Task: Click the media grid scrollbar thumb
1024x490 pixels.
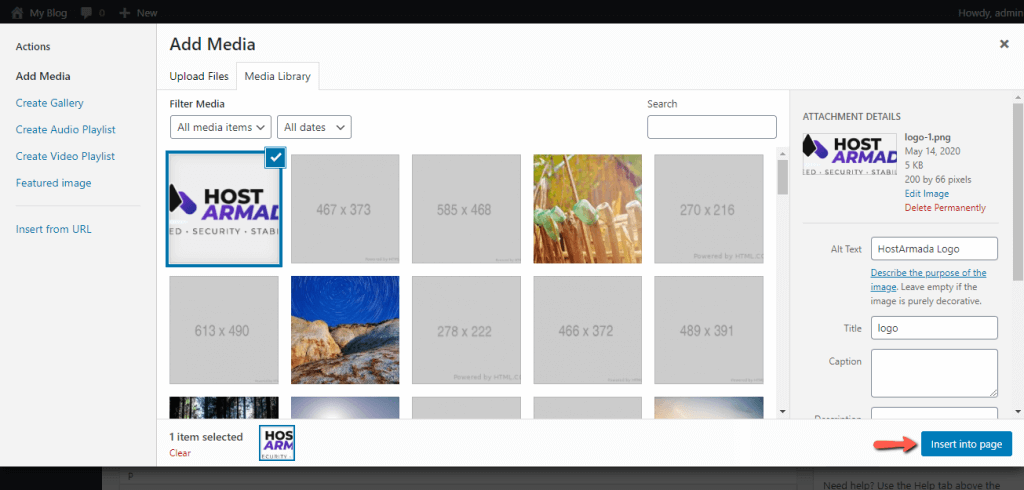Action: (783, 177)
